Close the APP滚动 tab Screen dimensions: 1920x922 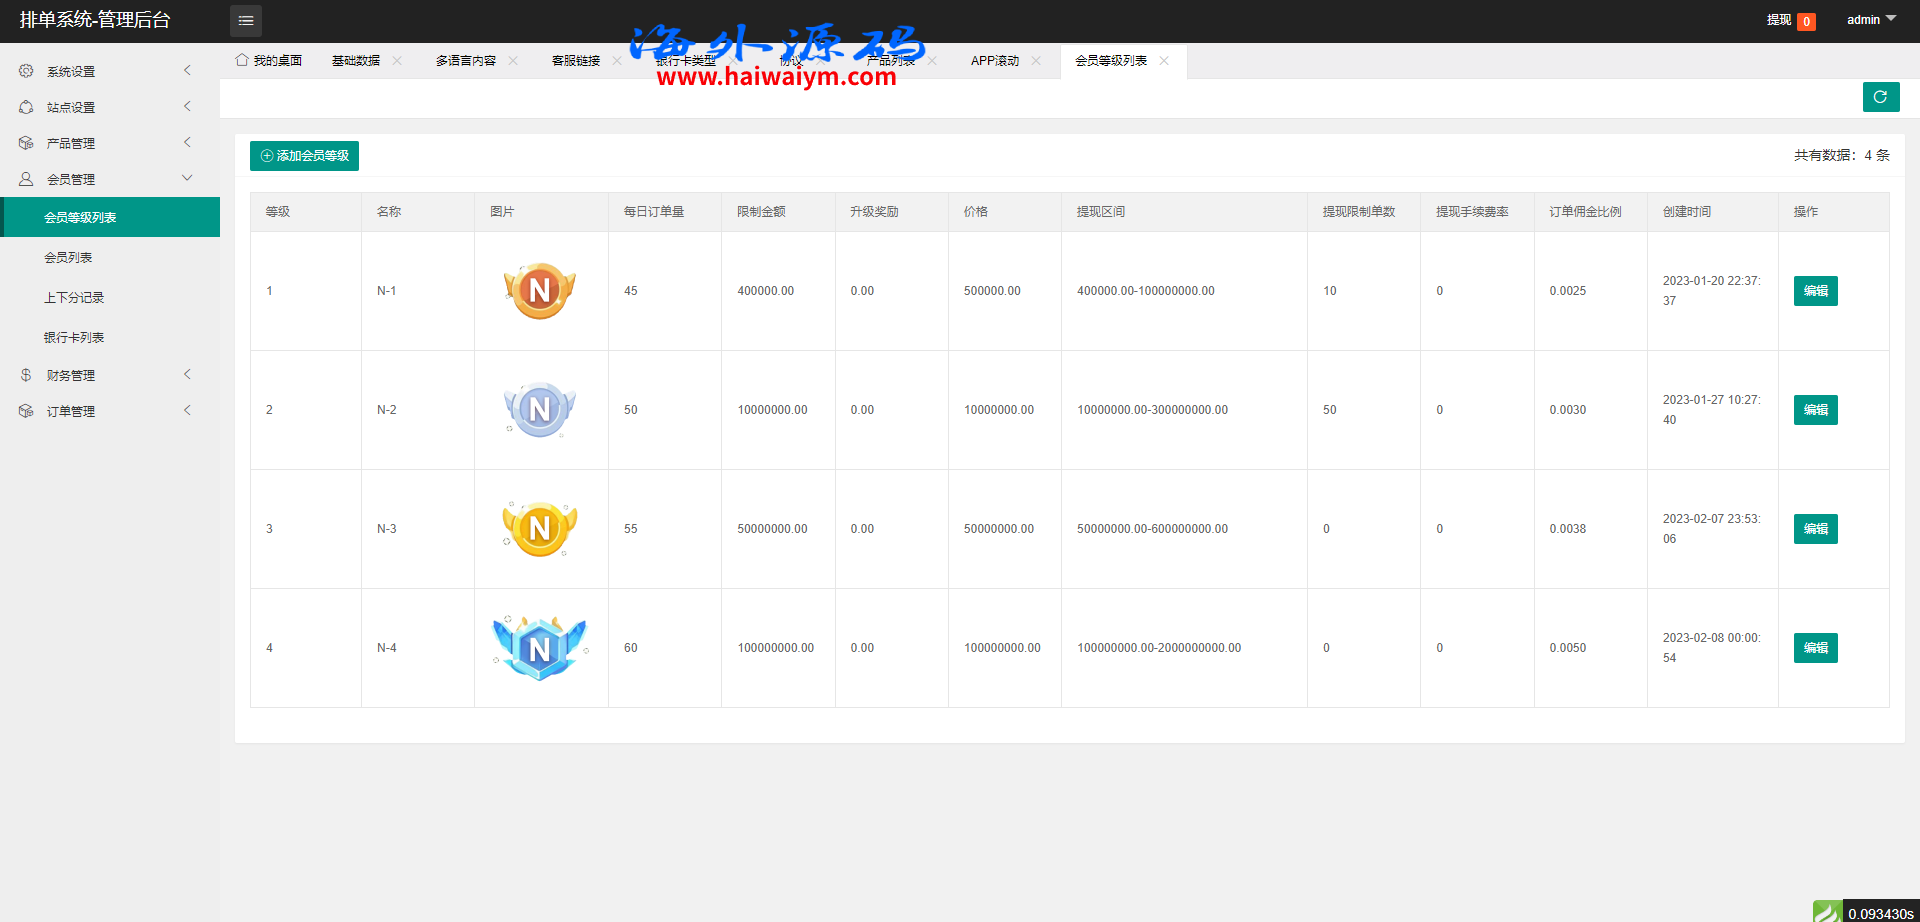[1036, 61]
